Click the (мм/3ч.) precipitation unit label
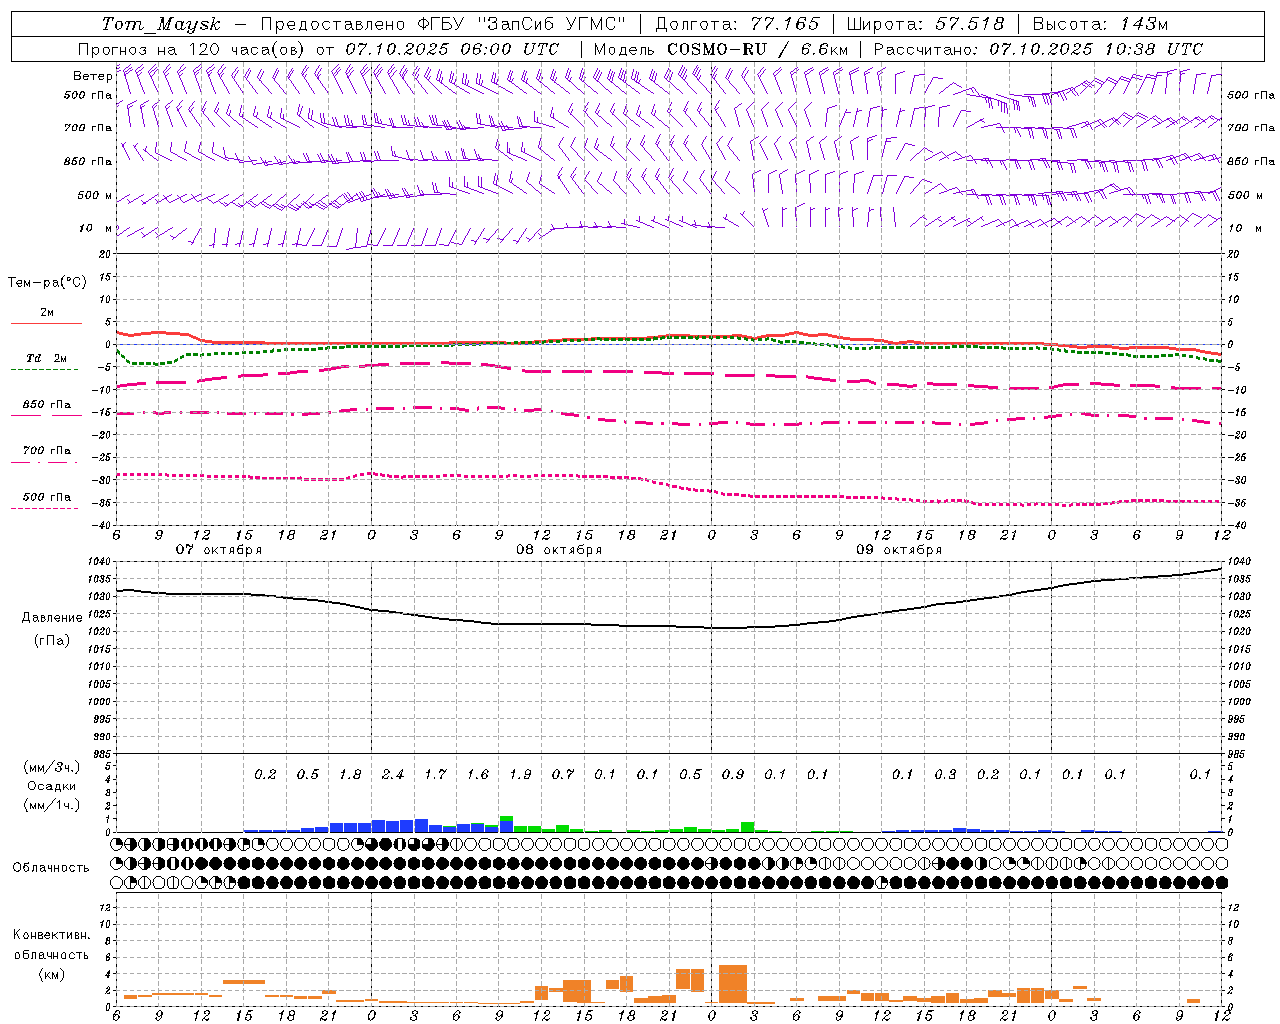The width and height of the screenshot is (1280, 1024). click(52, 767)
